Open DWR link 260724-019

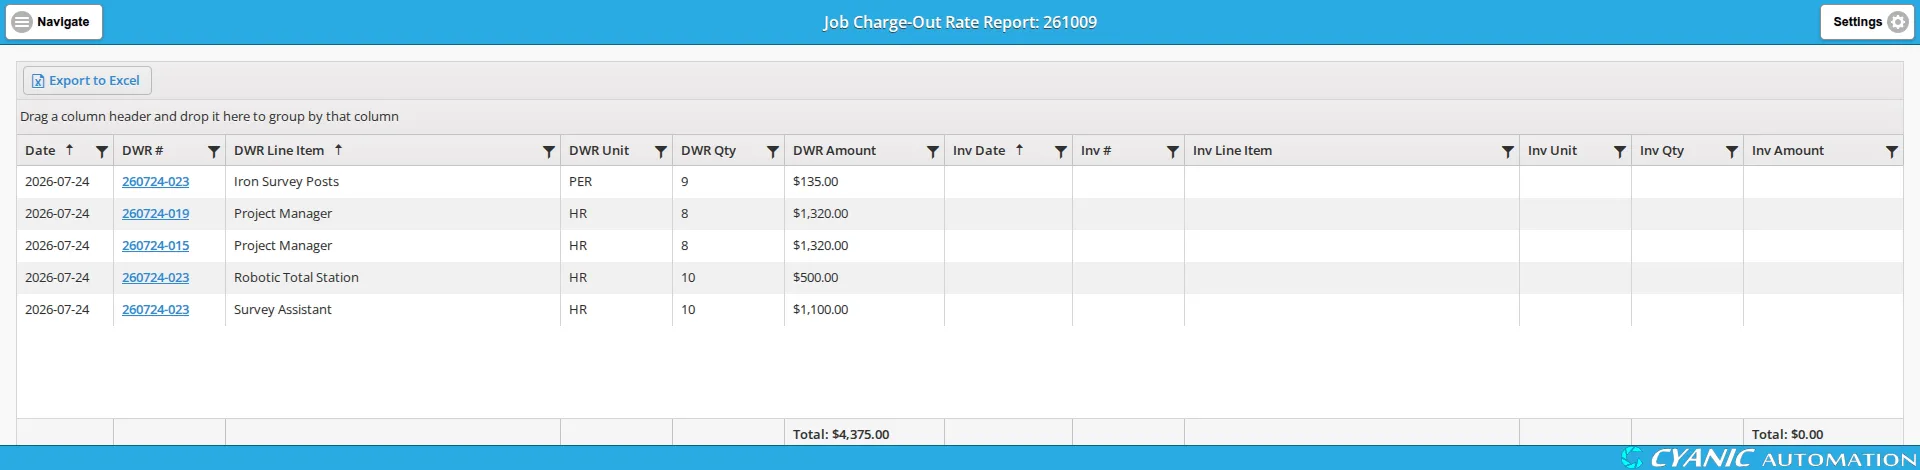click(x=155, y=214)
